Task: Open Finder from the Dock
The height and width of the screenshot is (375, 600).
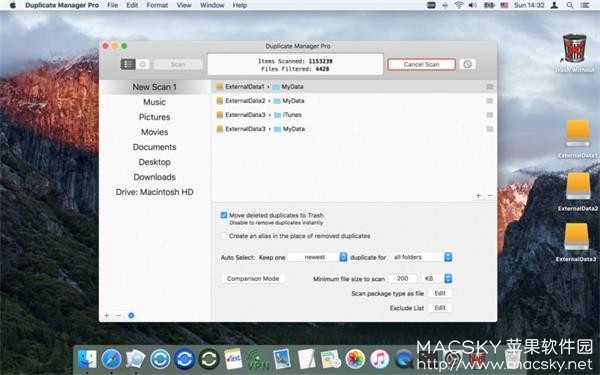Action: [87, 359]
